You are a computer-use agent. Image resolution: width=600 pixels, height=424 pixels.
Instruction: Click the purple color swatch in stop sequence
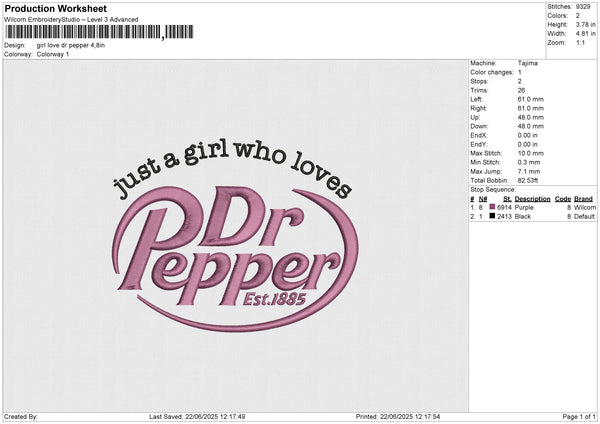click(492, 207)
